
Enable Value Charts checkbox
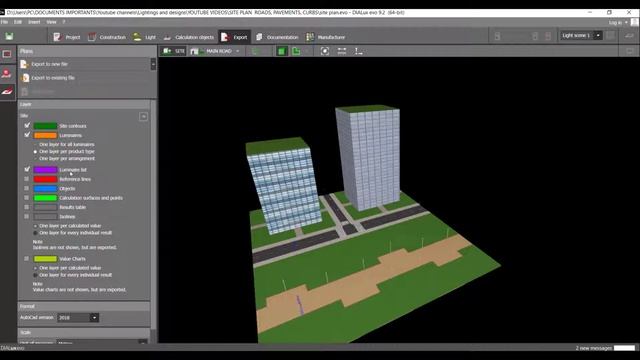pos(27,258)
